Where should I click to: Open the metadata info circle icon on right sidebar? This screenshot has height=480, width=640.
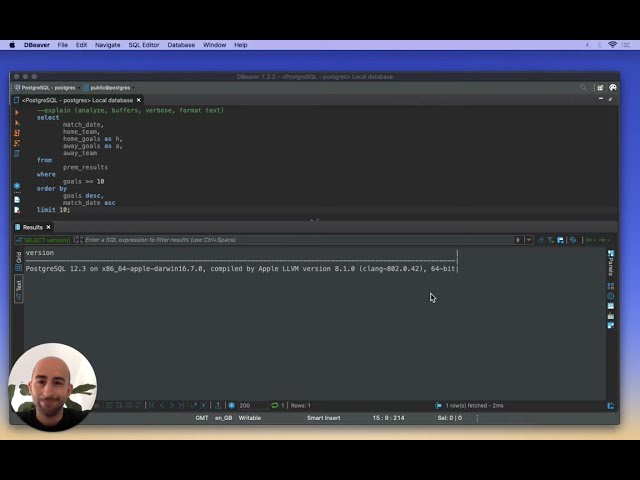pyautogui.click(x=611, y=296)
